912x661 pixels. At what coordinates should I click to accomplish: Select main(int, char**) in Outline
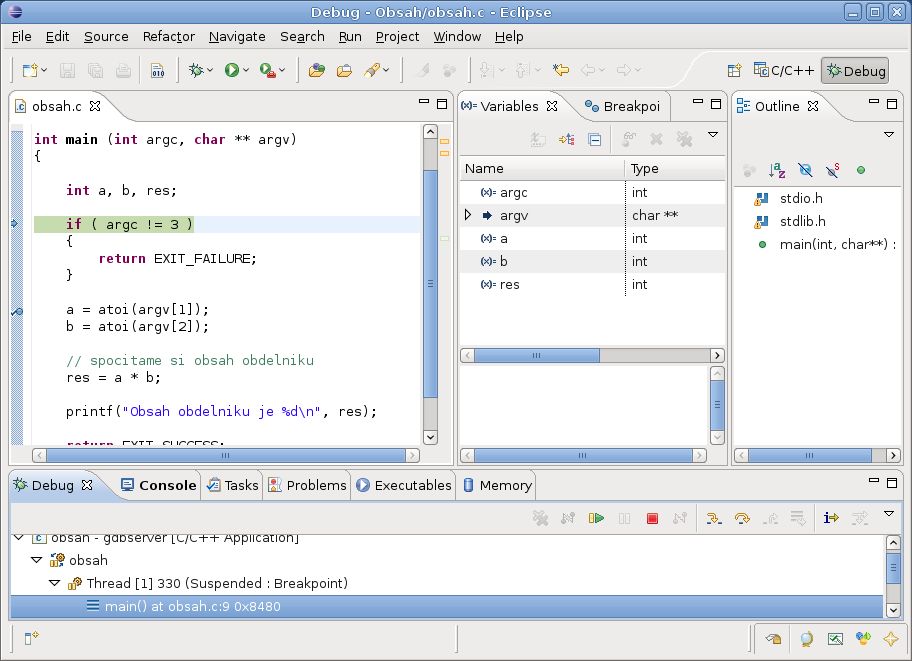coord(838,244)
